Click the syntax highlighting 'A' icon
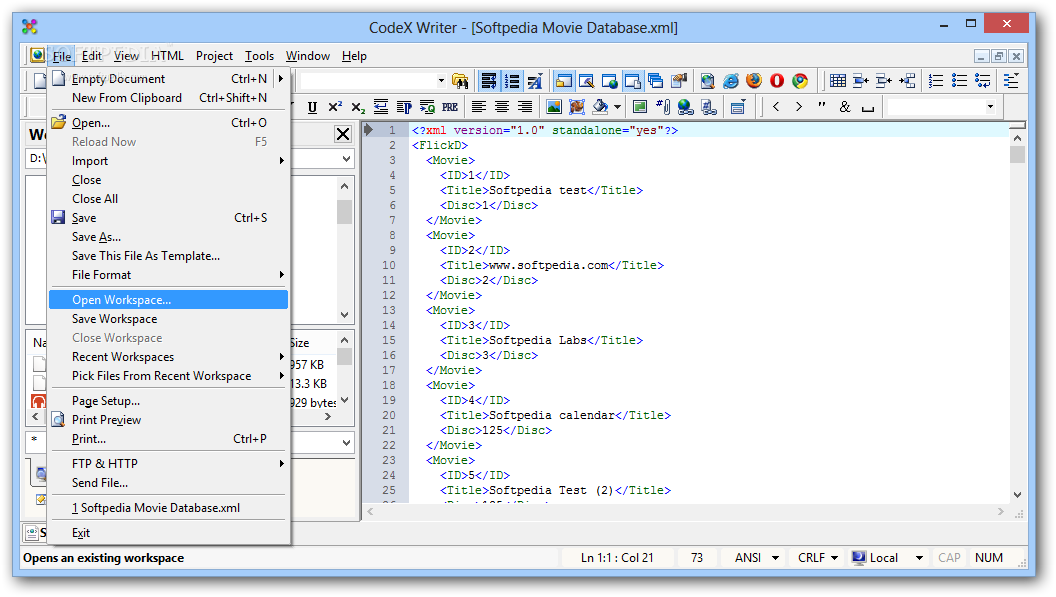This screenshot has width=1056, height=597. tap(535, 82)
